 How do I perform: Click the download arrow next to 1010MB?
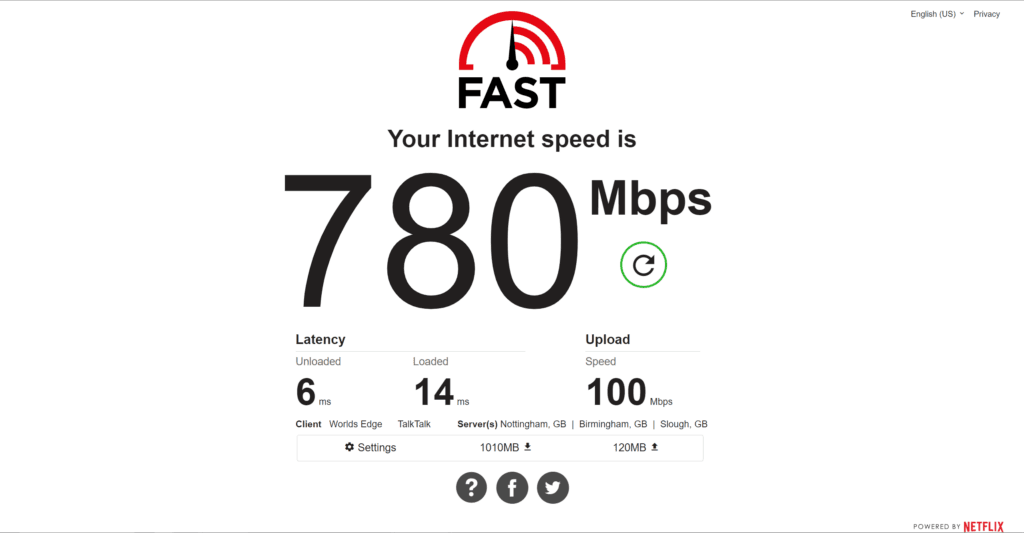tap(528, 447)
